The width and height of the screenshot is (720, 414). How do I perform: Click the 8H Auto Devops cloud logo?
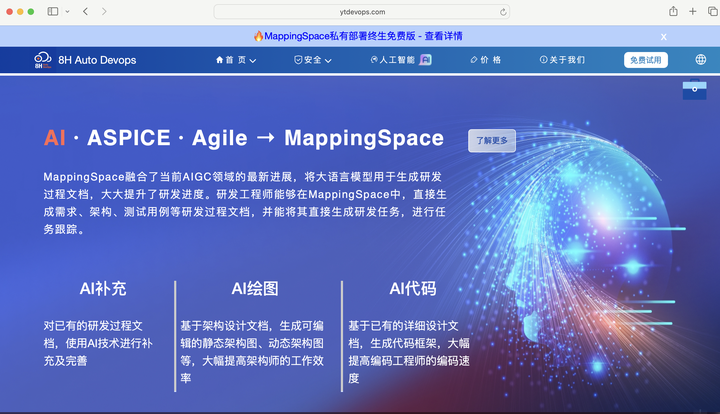[43, 60]
